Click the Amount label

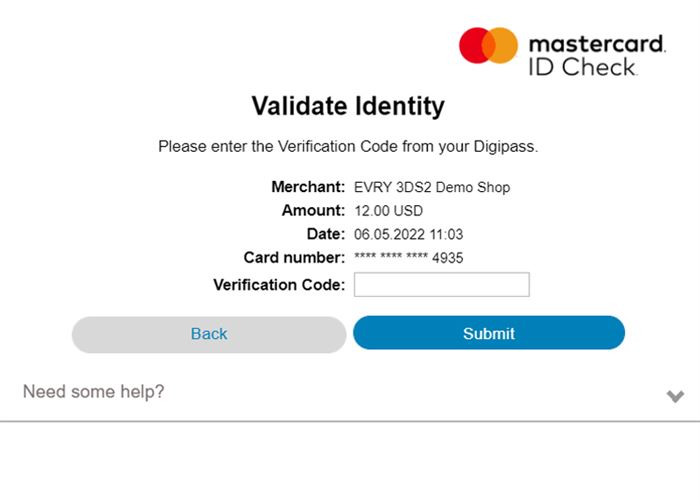pos(313,210)
